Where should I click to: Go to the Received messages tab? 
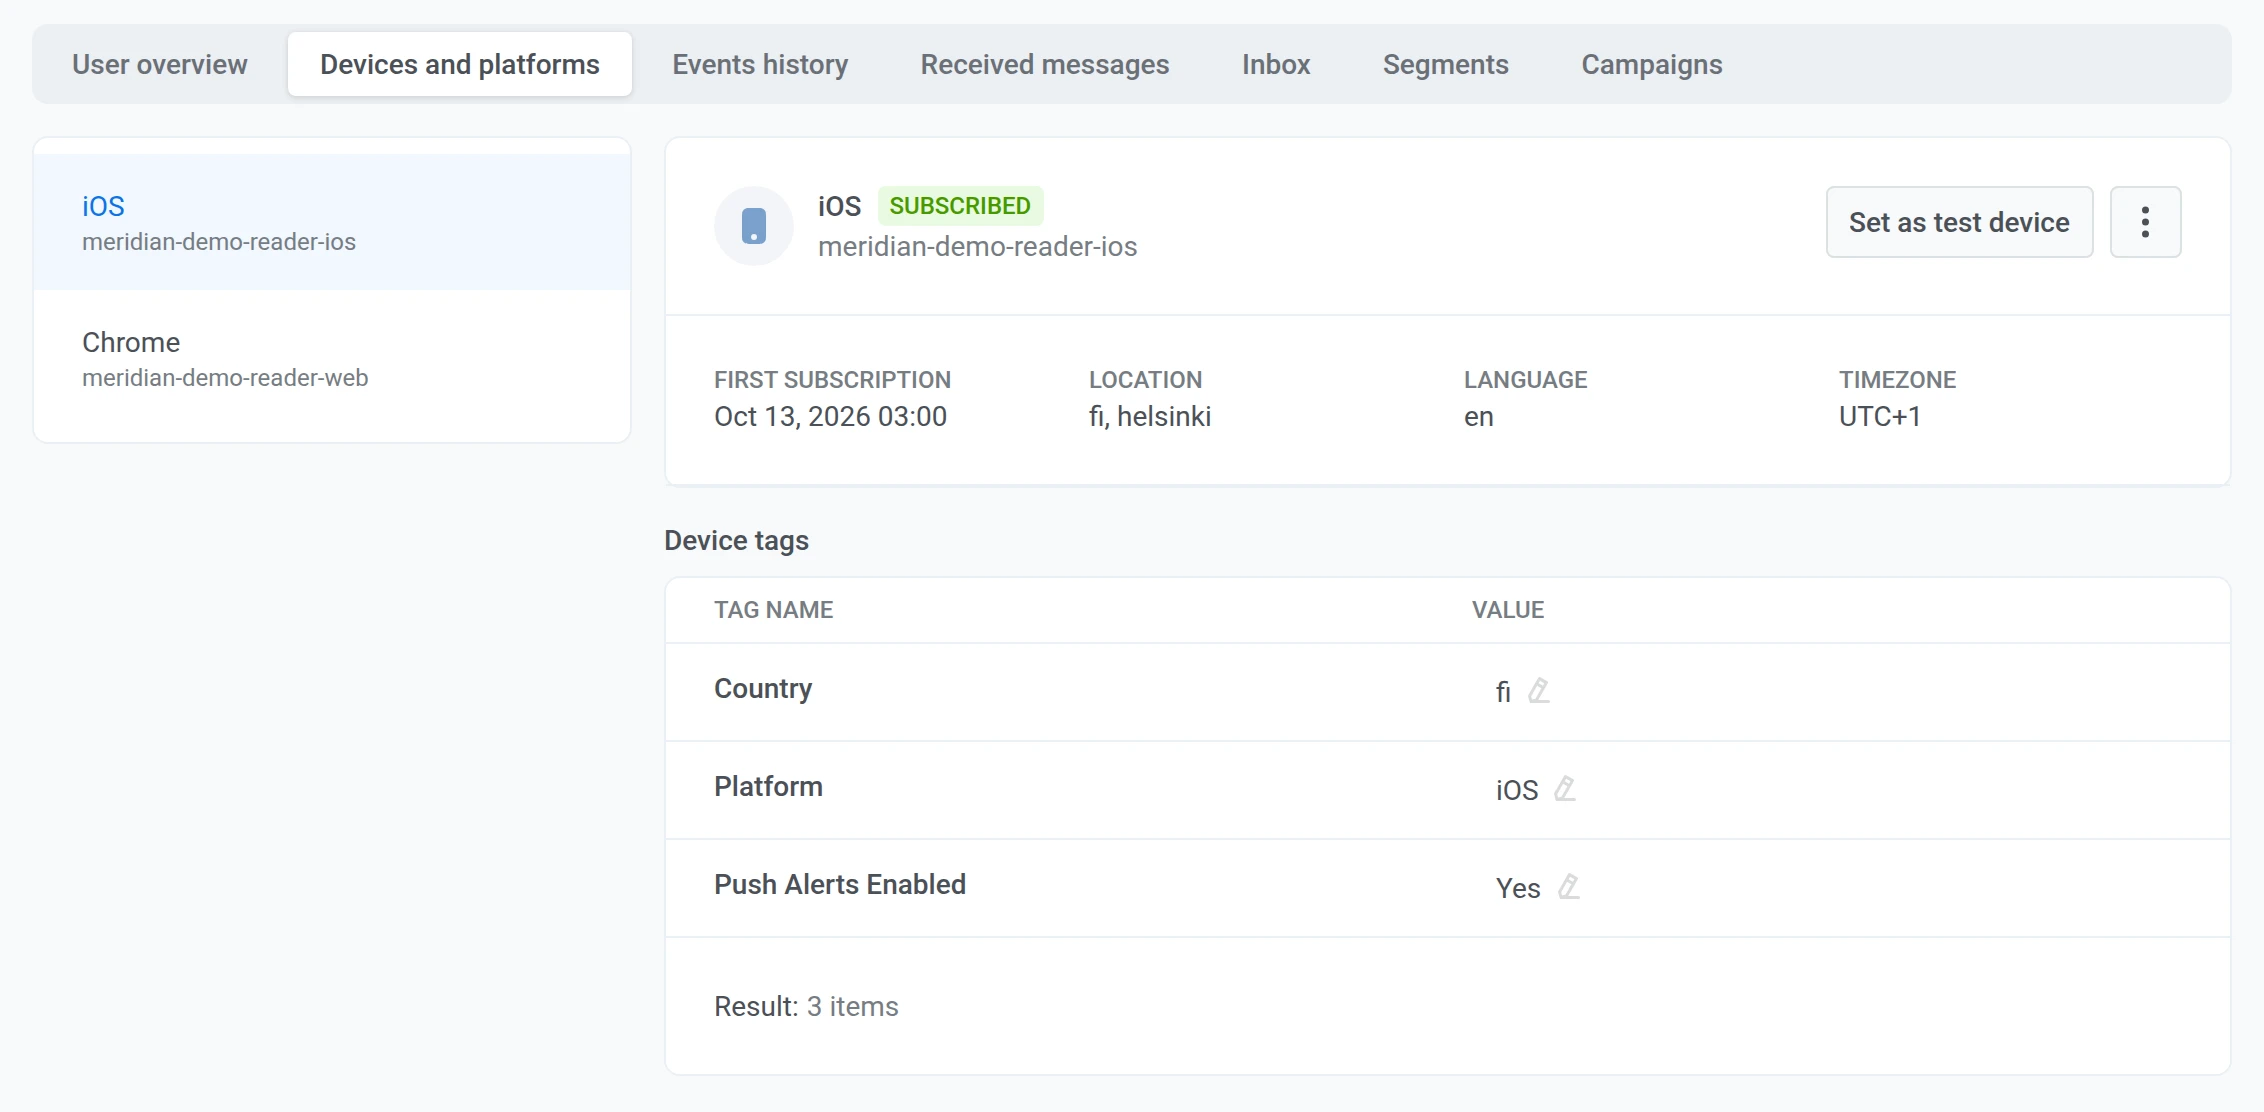(1045, 64)
